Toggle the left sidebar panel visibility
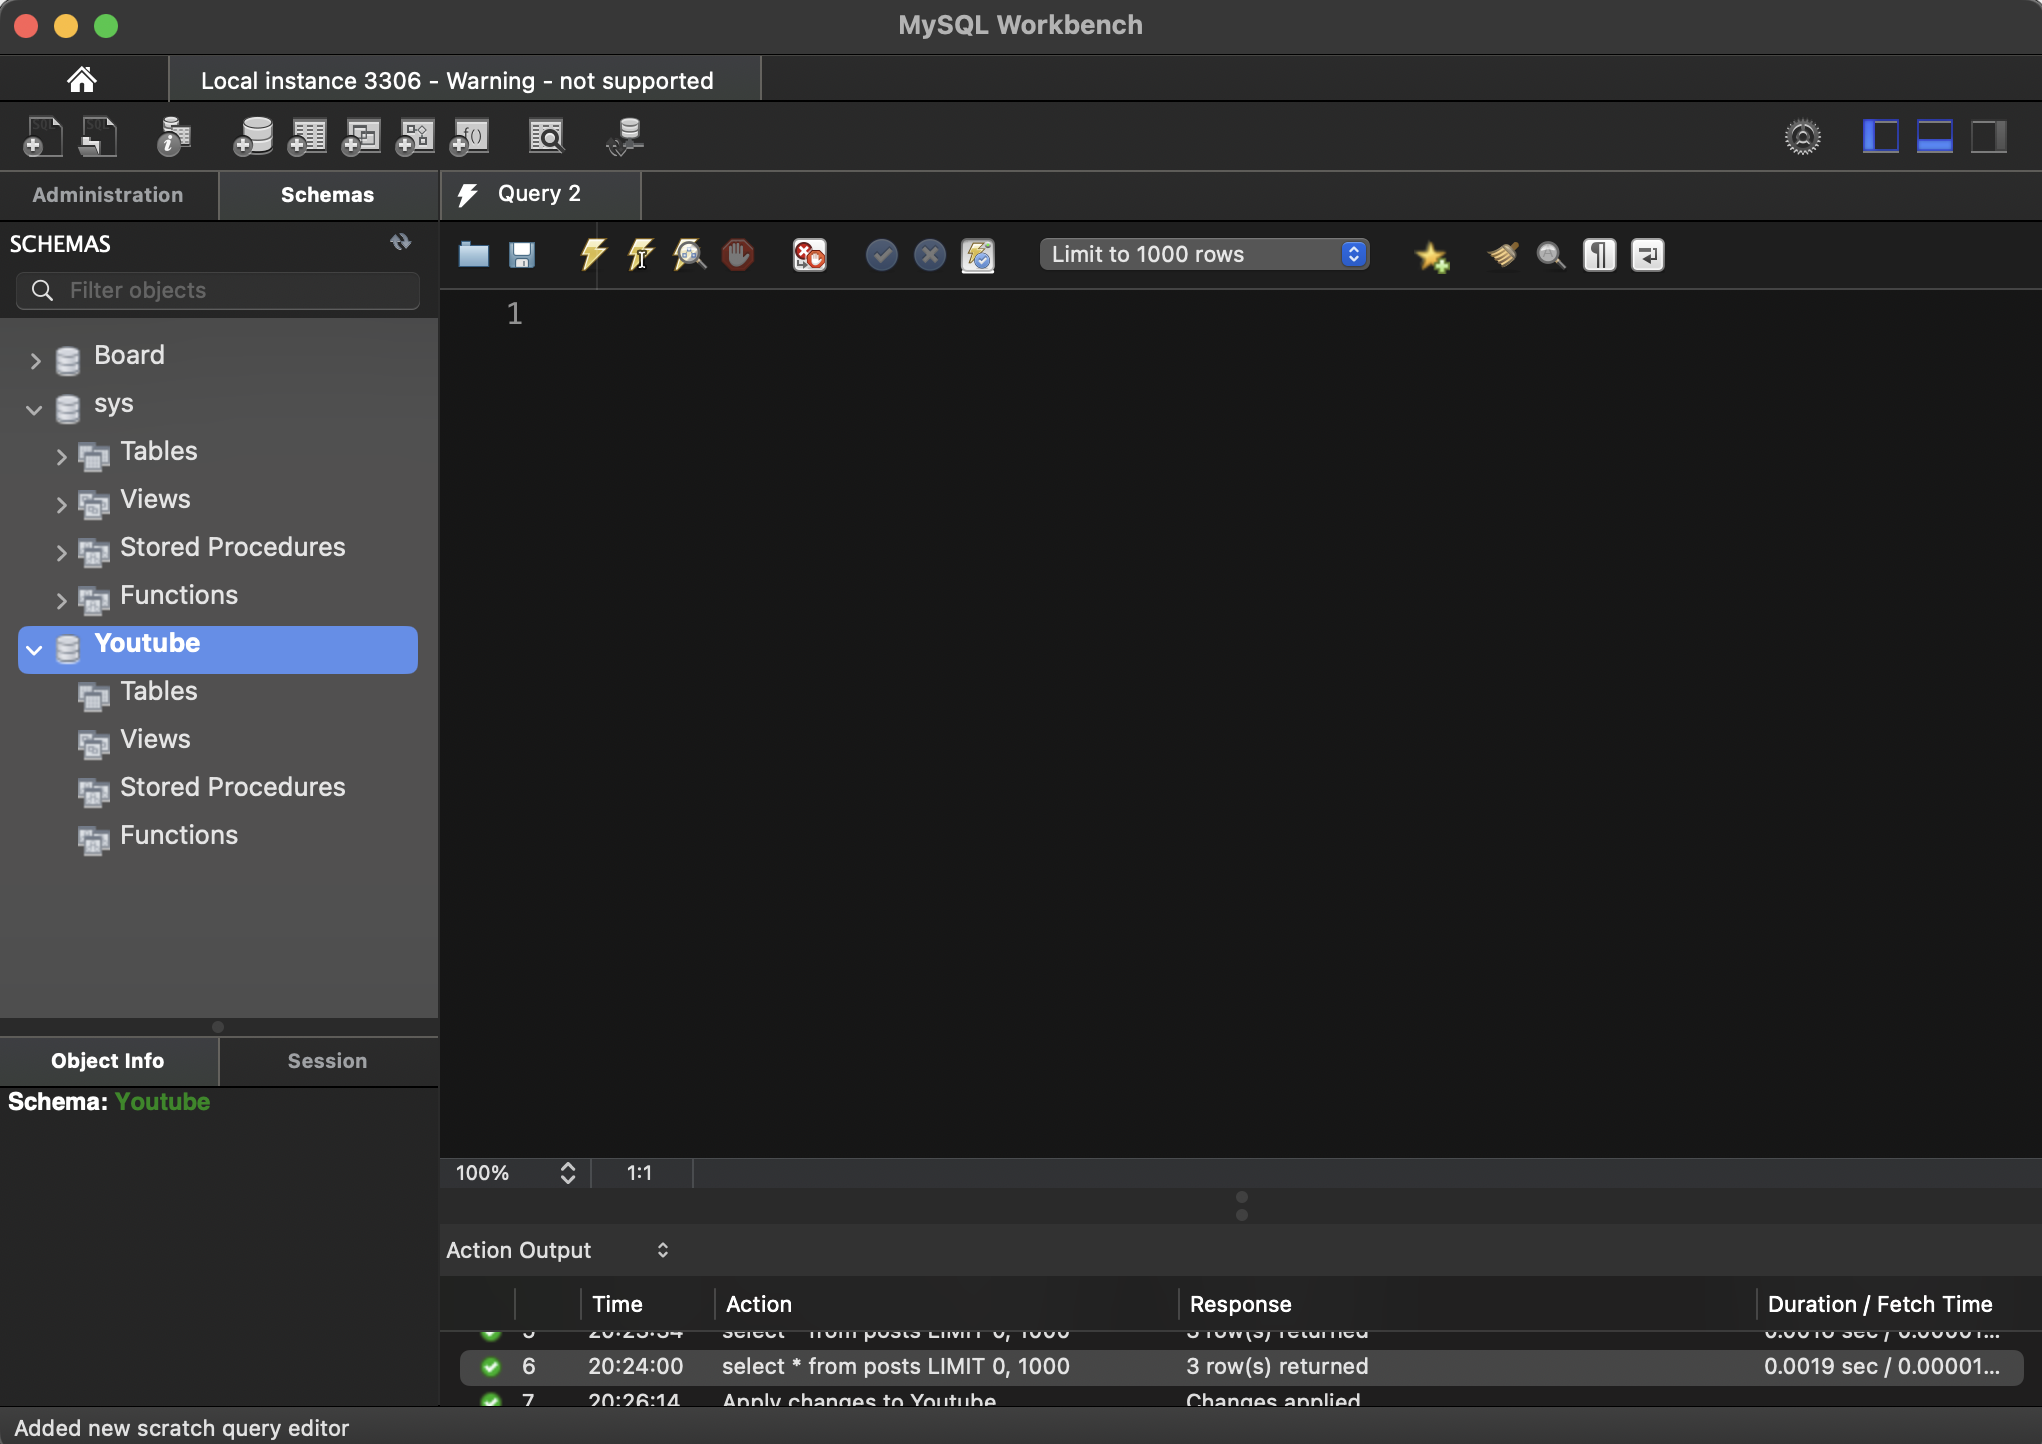 [1880, 137]
